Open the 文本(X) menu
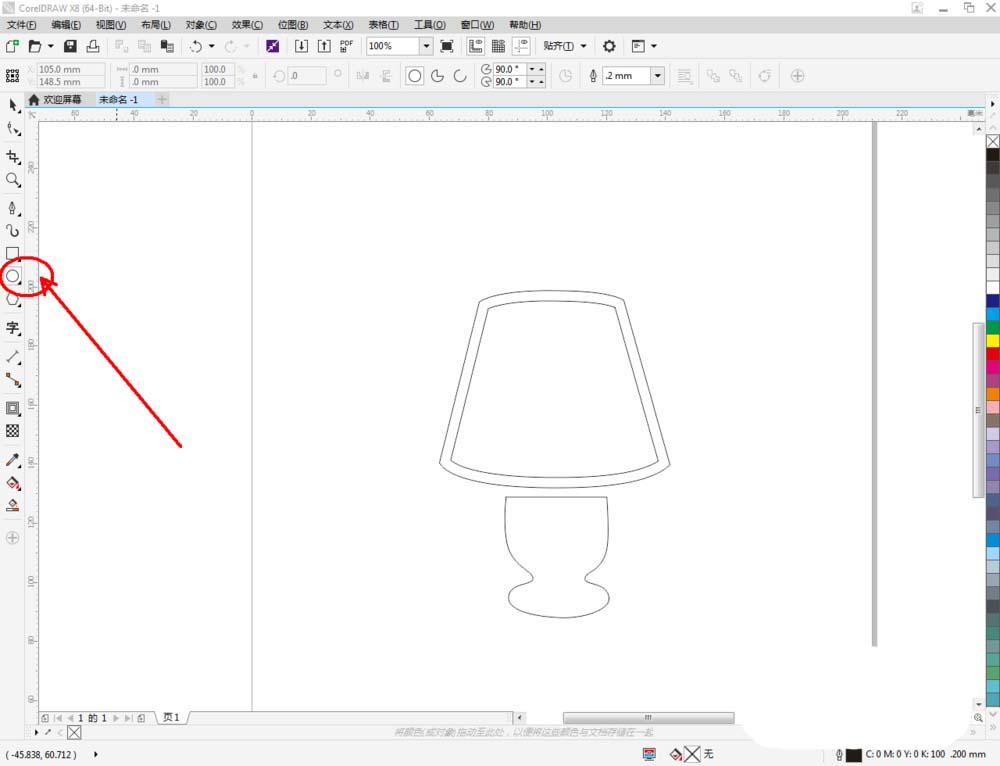The height and width of the screenshot is (766, 1000). click(x=338, y=25)
